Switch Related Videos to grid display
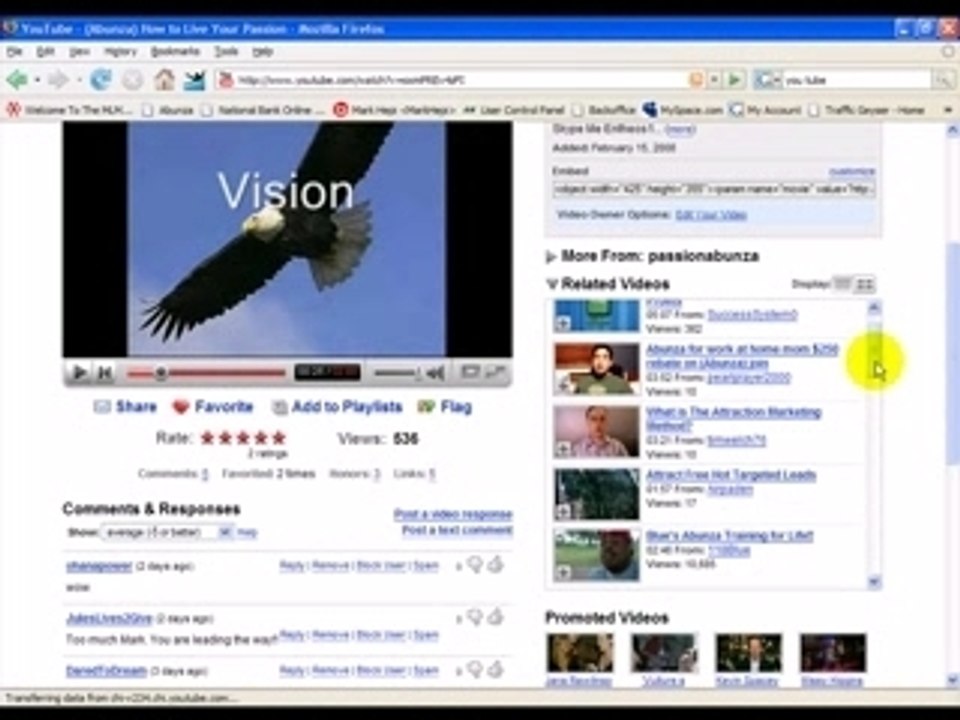 [864, 283]
